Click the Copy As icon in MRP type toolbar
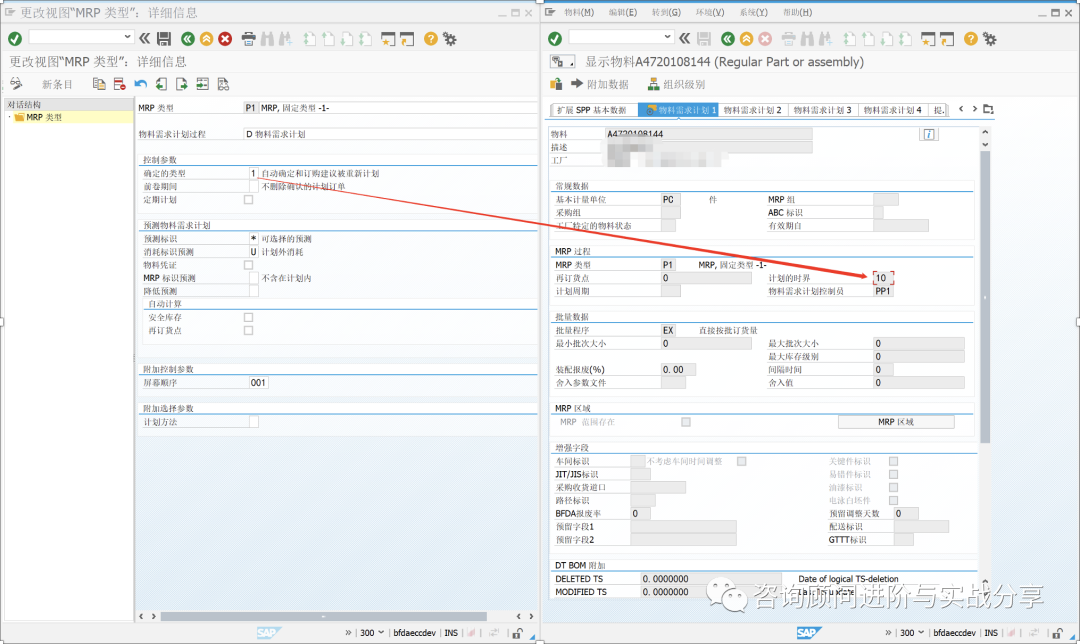The image size is (1080, 644). [x=99, y=84]
